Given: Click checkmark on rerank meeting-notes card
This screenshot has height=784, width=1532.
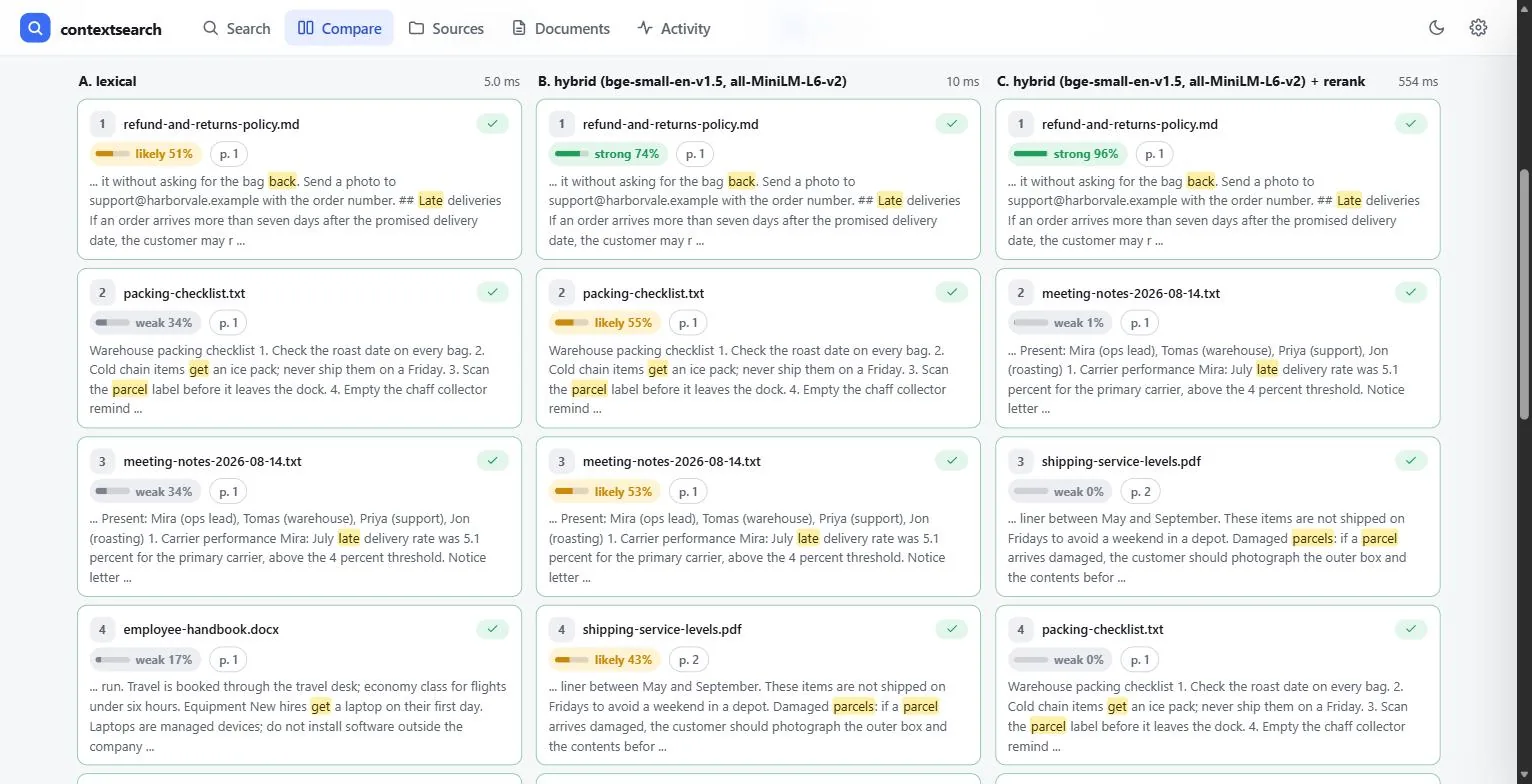Looking at the screenshot, I should [1411, 292].
